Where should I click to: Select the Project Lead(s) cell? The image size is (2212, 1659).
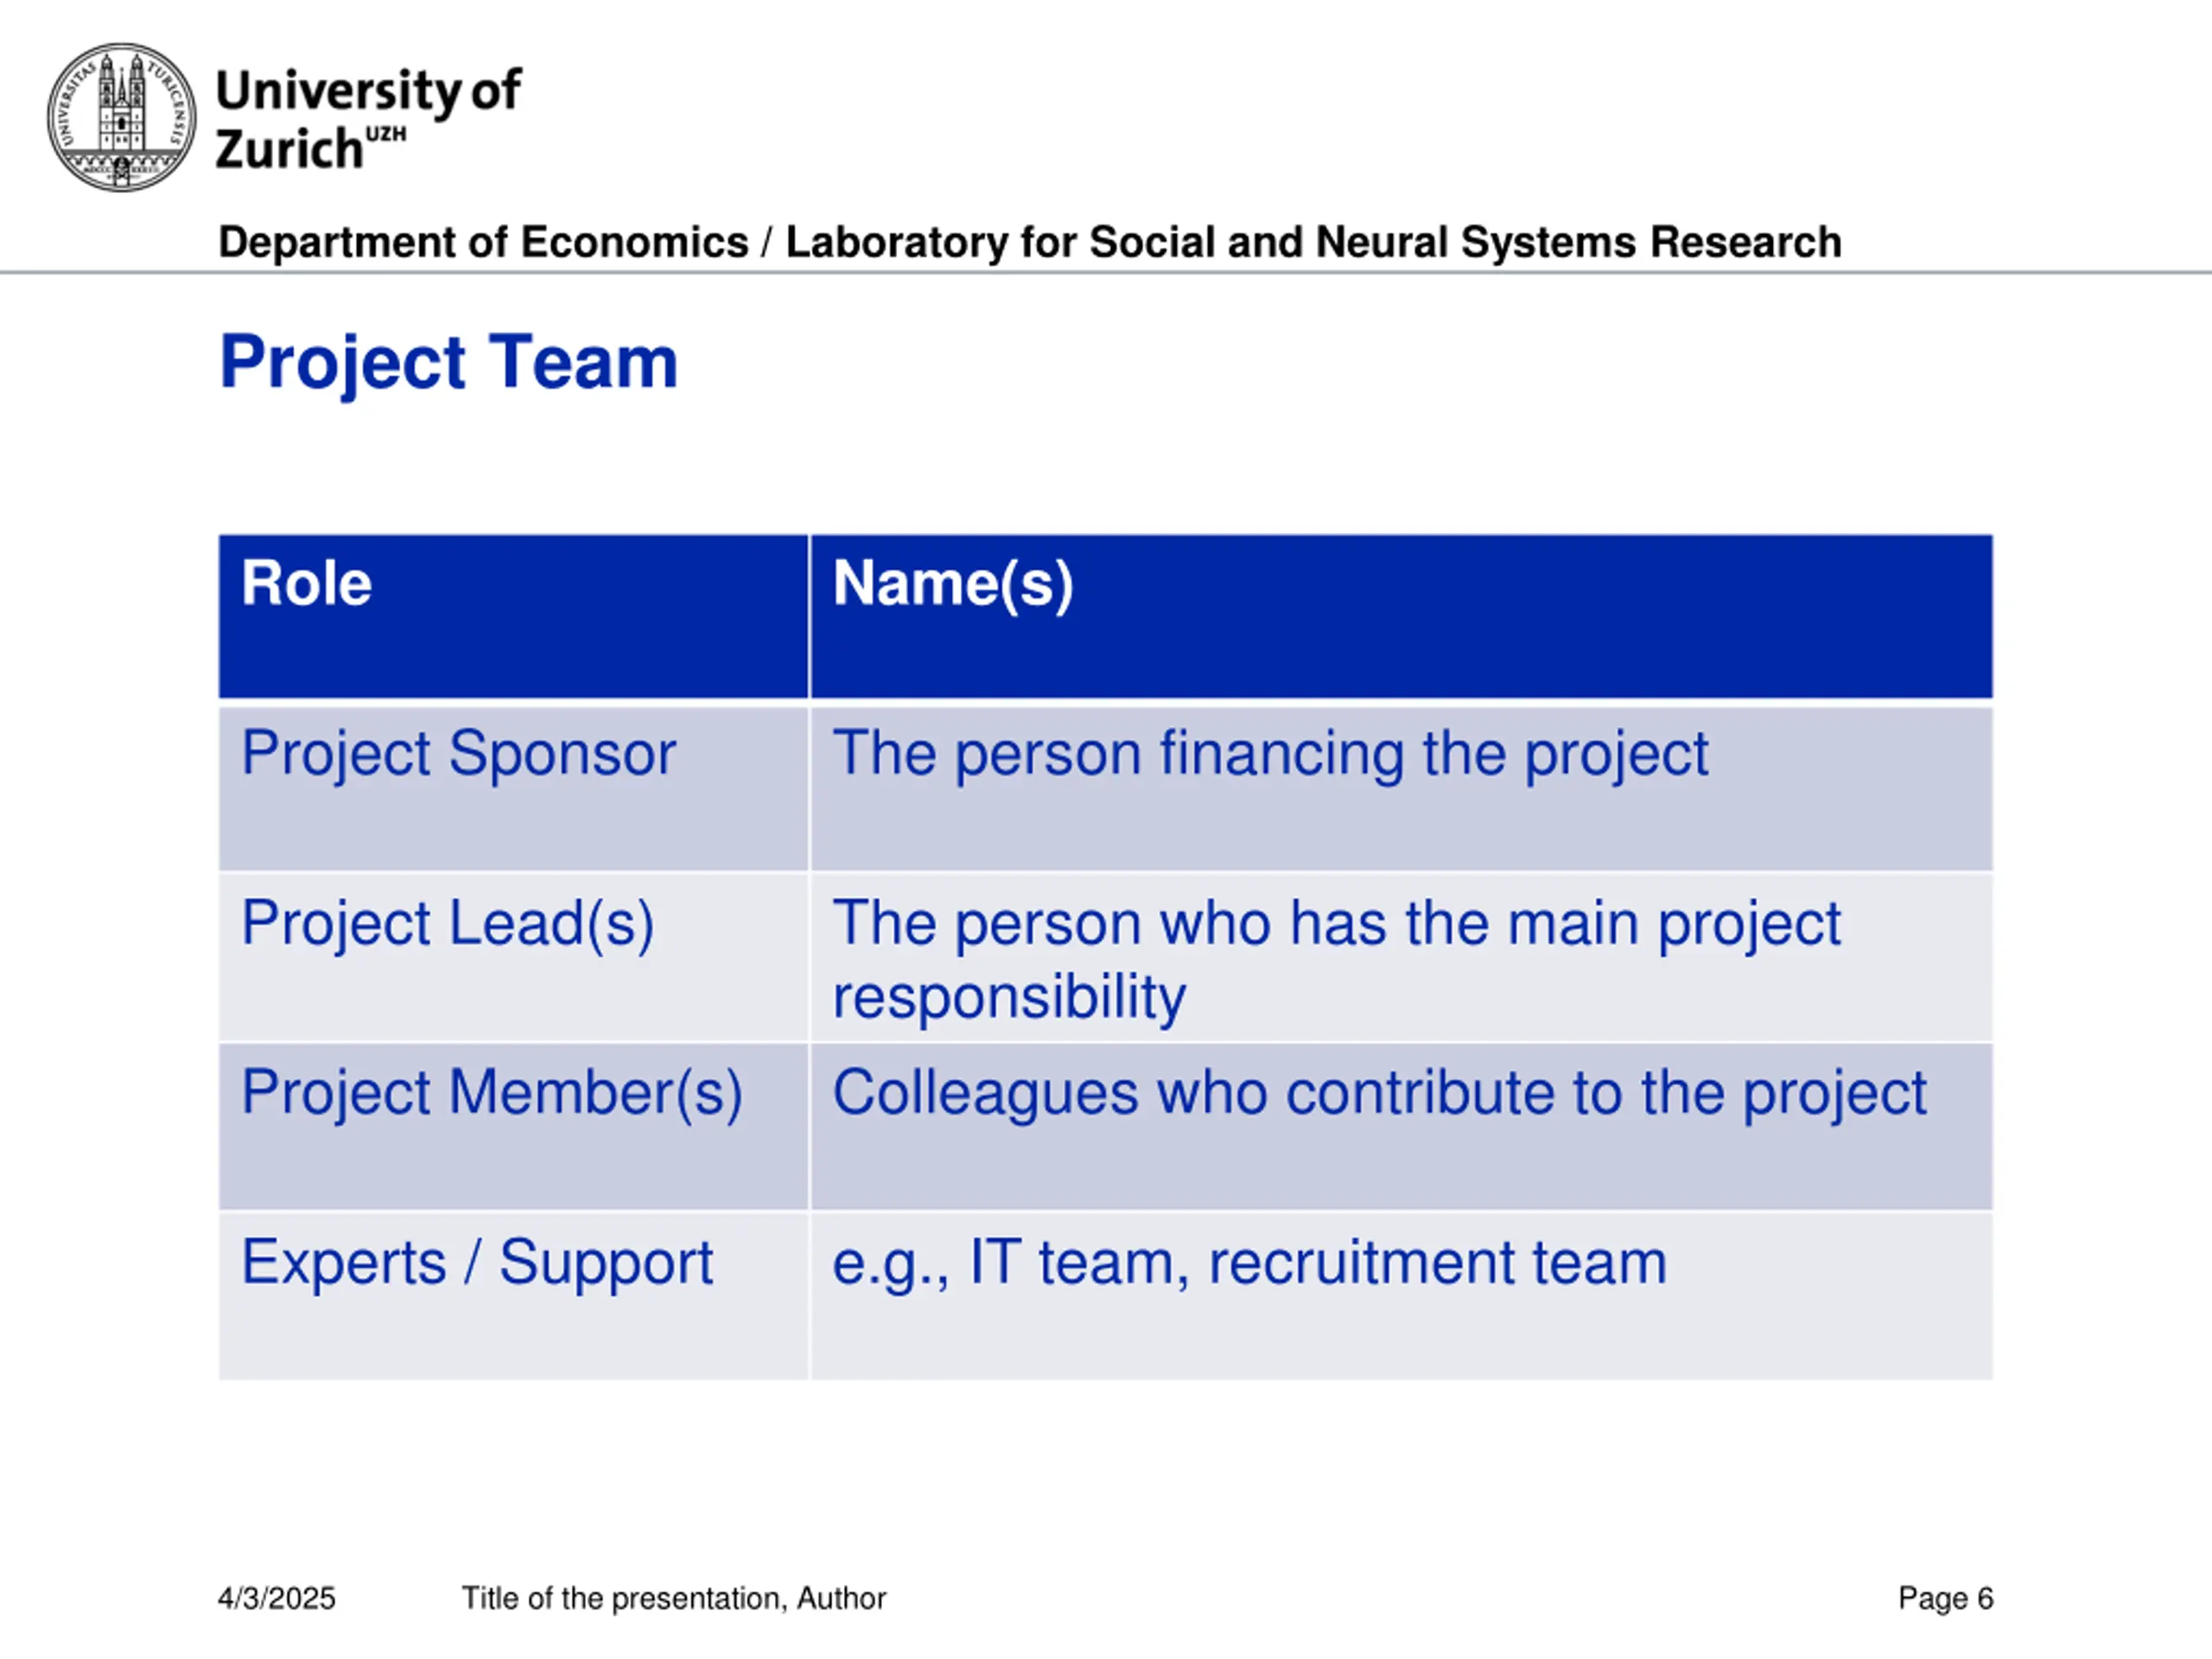point(513,957)
